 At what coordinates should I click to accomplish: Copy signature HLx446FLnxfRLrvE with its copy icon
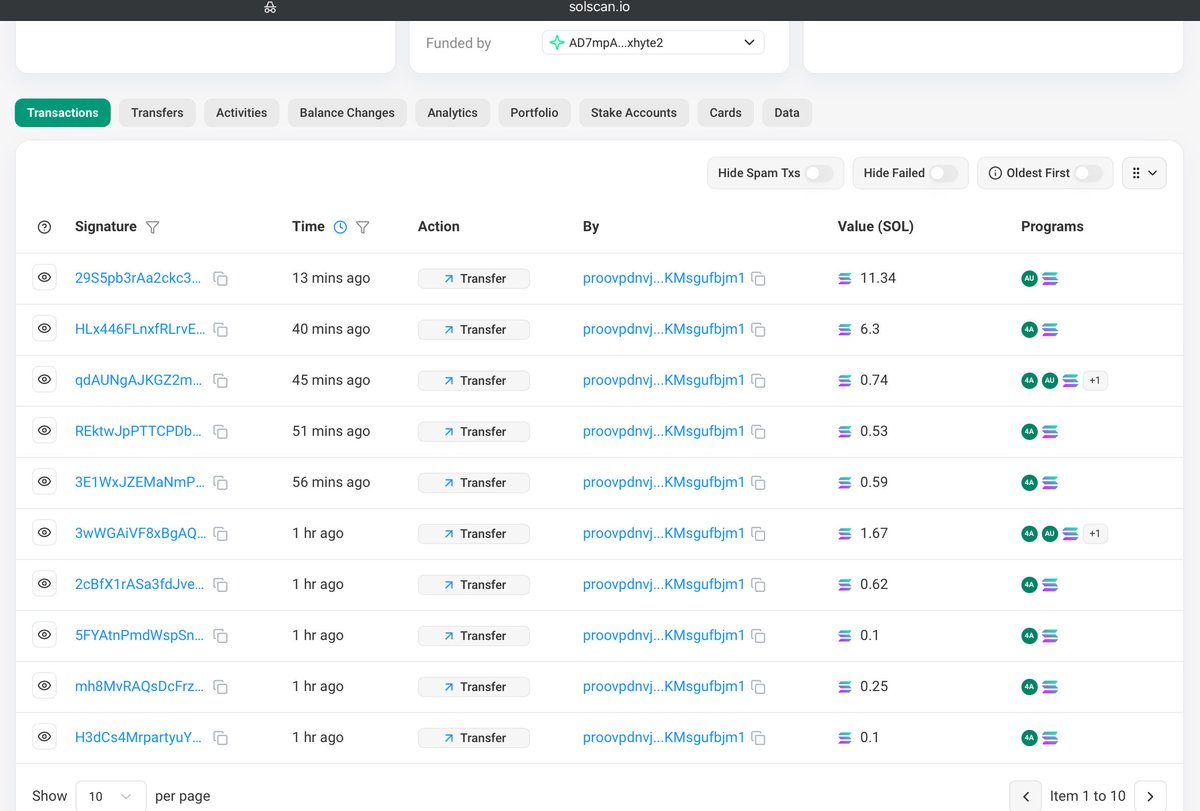[221, 330]
